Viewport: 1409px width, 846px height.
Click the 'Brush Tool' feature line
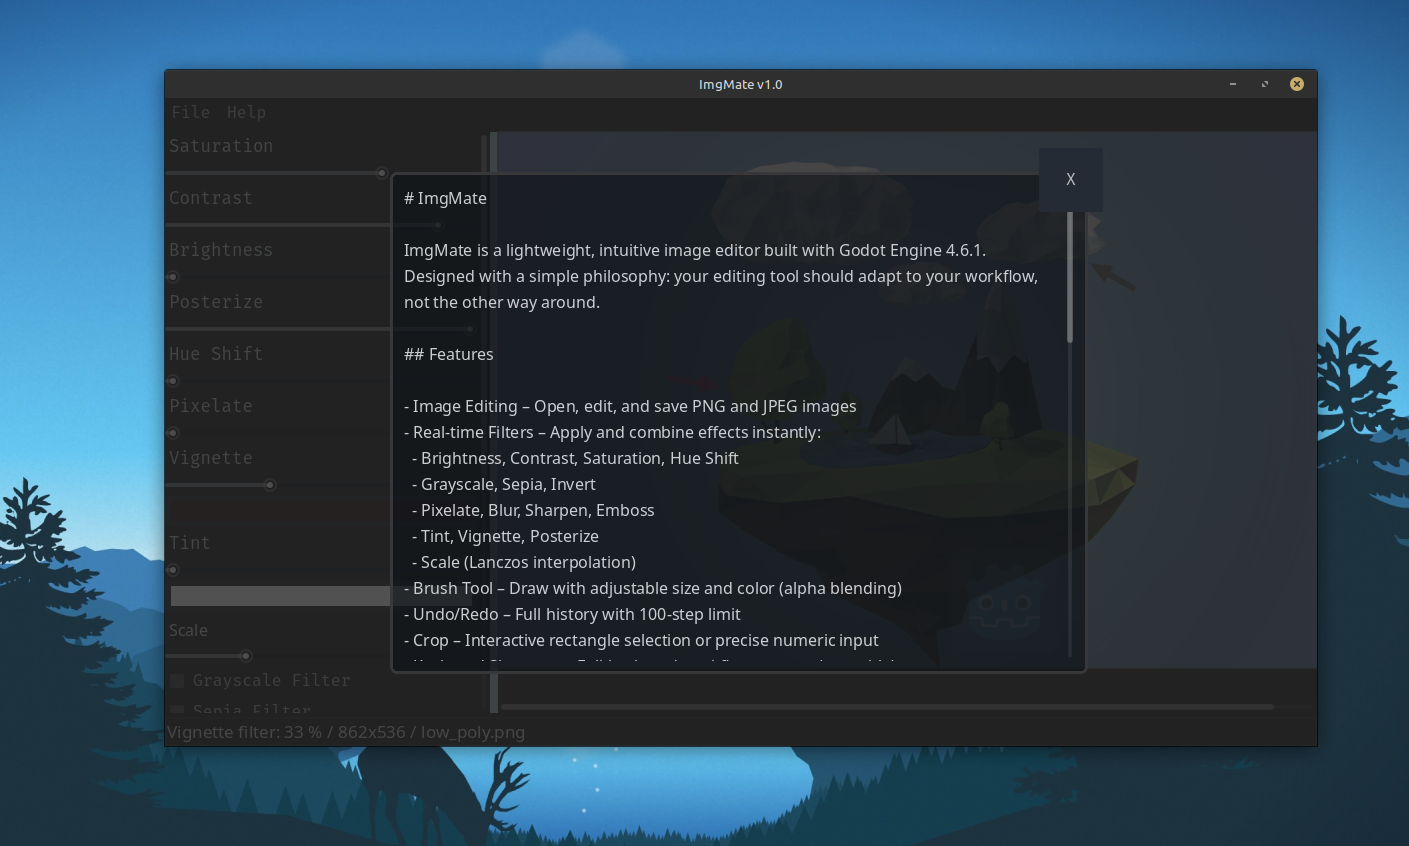[653, 589]
